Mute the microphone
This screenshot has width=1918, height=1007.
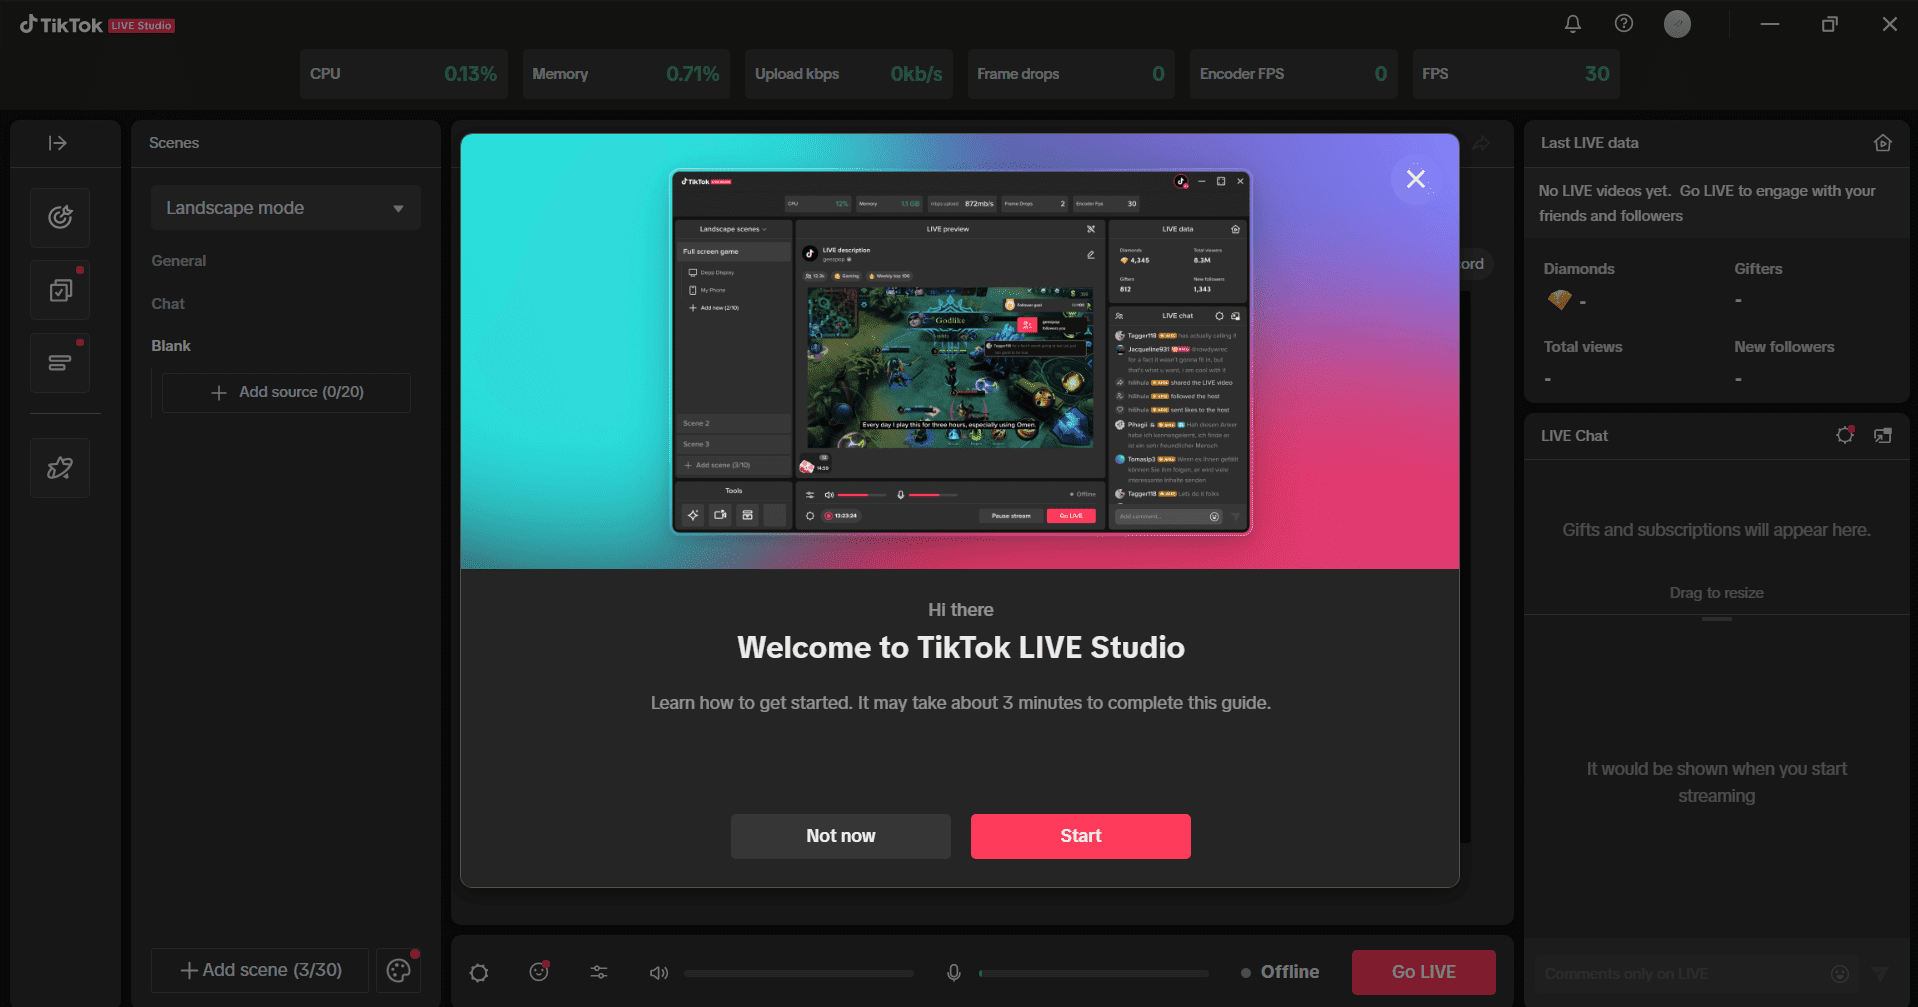coord(952,972)
